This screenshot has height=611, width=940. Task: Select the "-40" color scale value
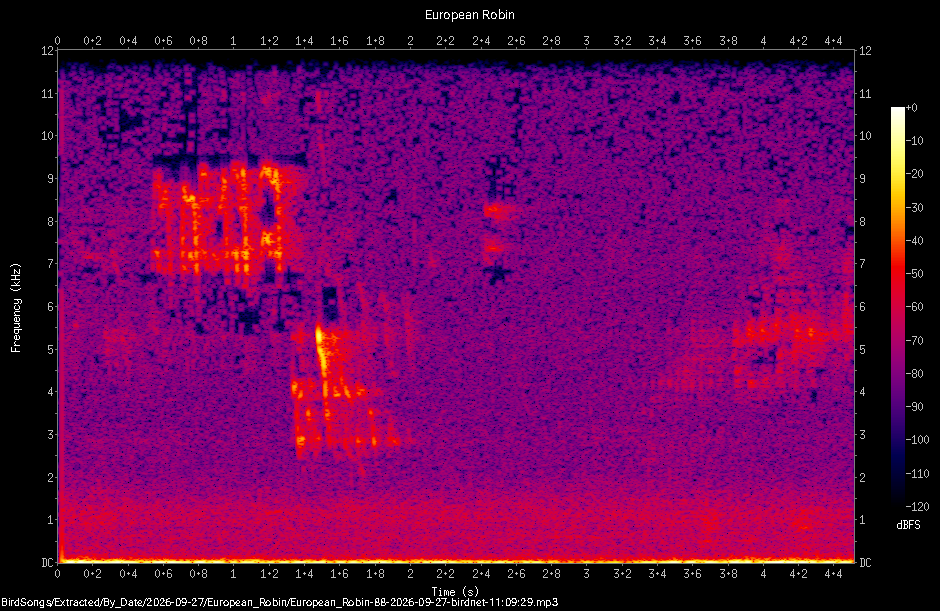pos(915,240)
